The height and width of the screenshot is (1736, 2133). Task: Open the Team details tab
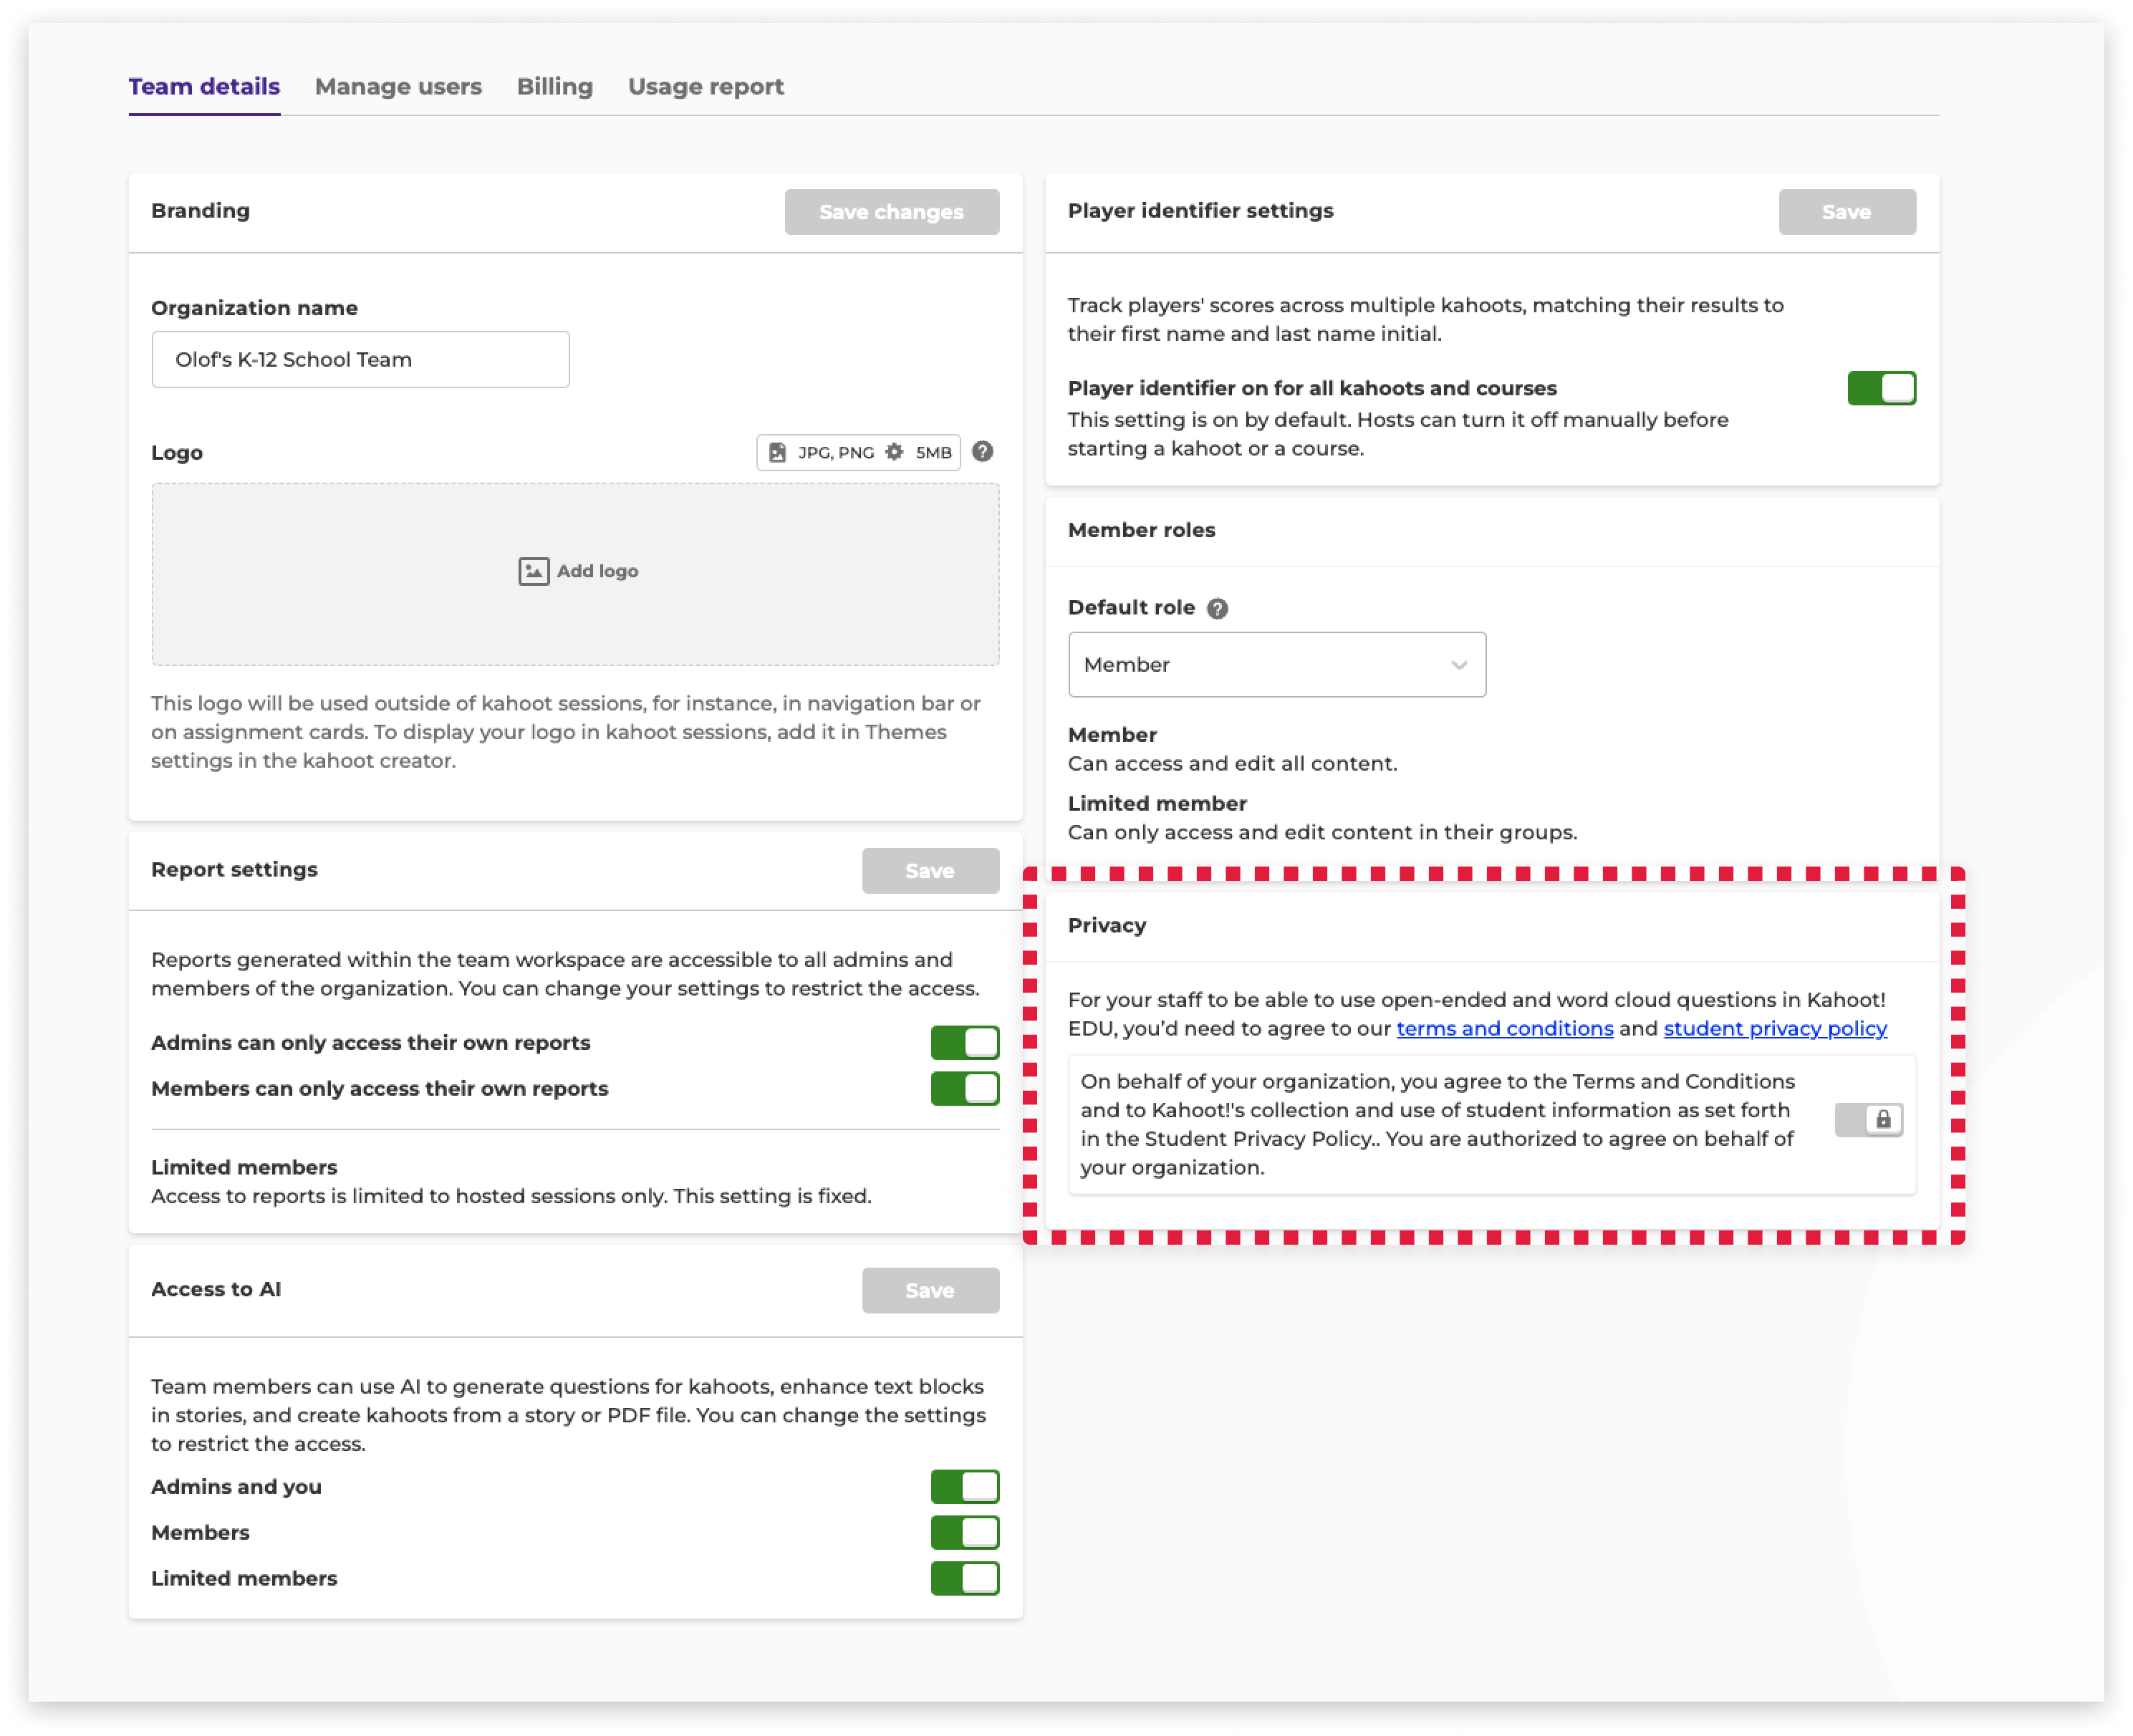coord(204,87)
